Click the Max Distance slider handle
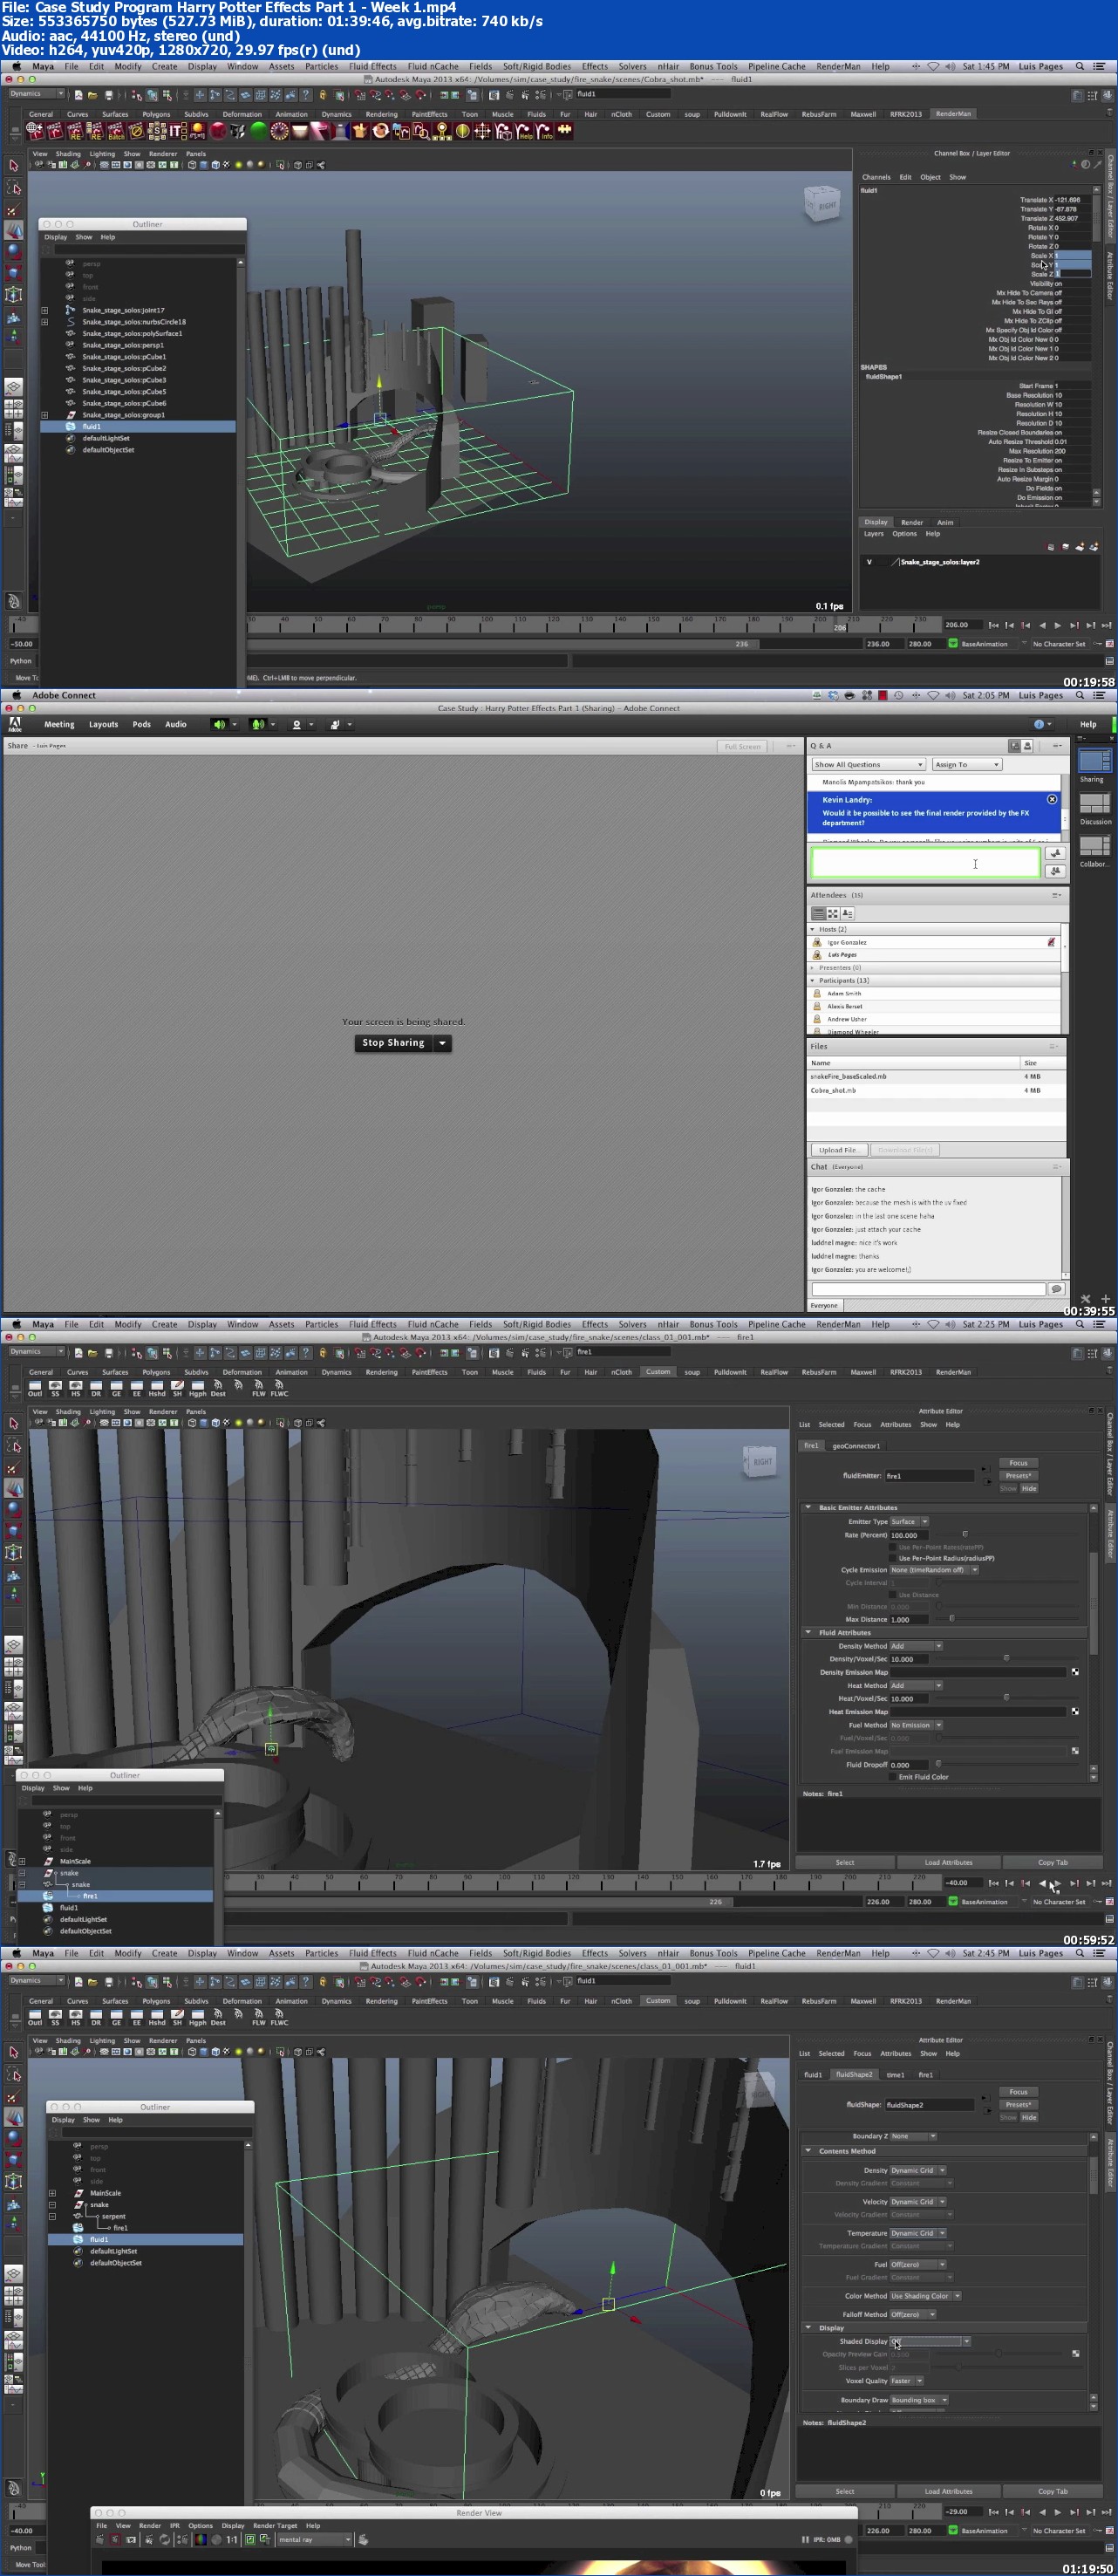The width and height of the screenshot is (1118, 2576). [x=951, y=1618]
